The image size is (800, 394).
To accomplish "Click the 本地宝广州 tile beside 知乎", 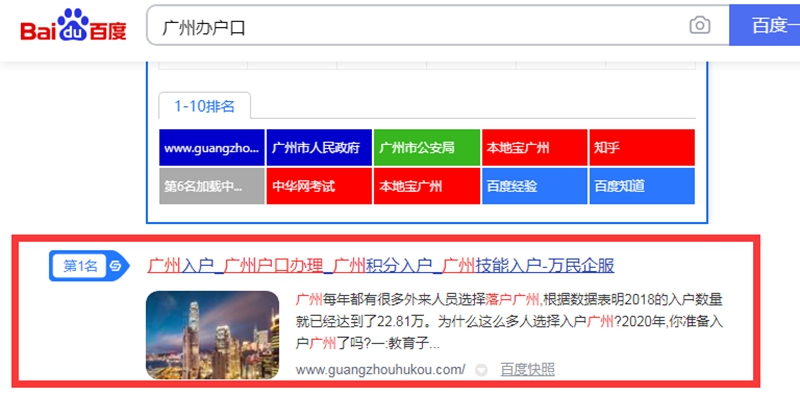I will click(534, 148).
